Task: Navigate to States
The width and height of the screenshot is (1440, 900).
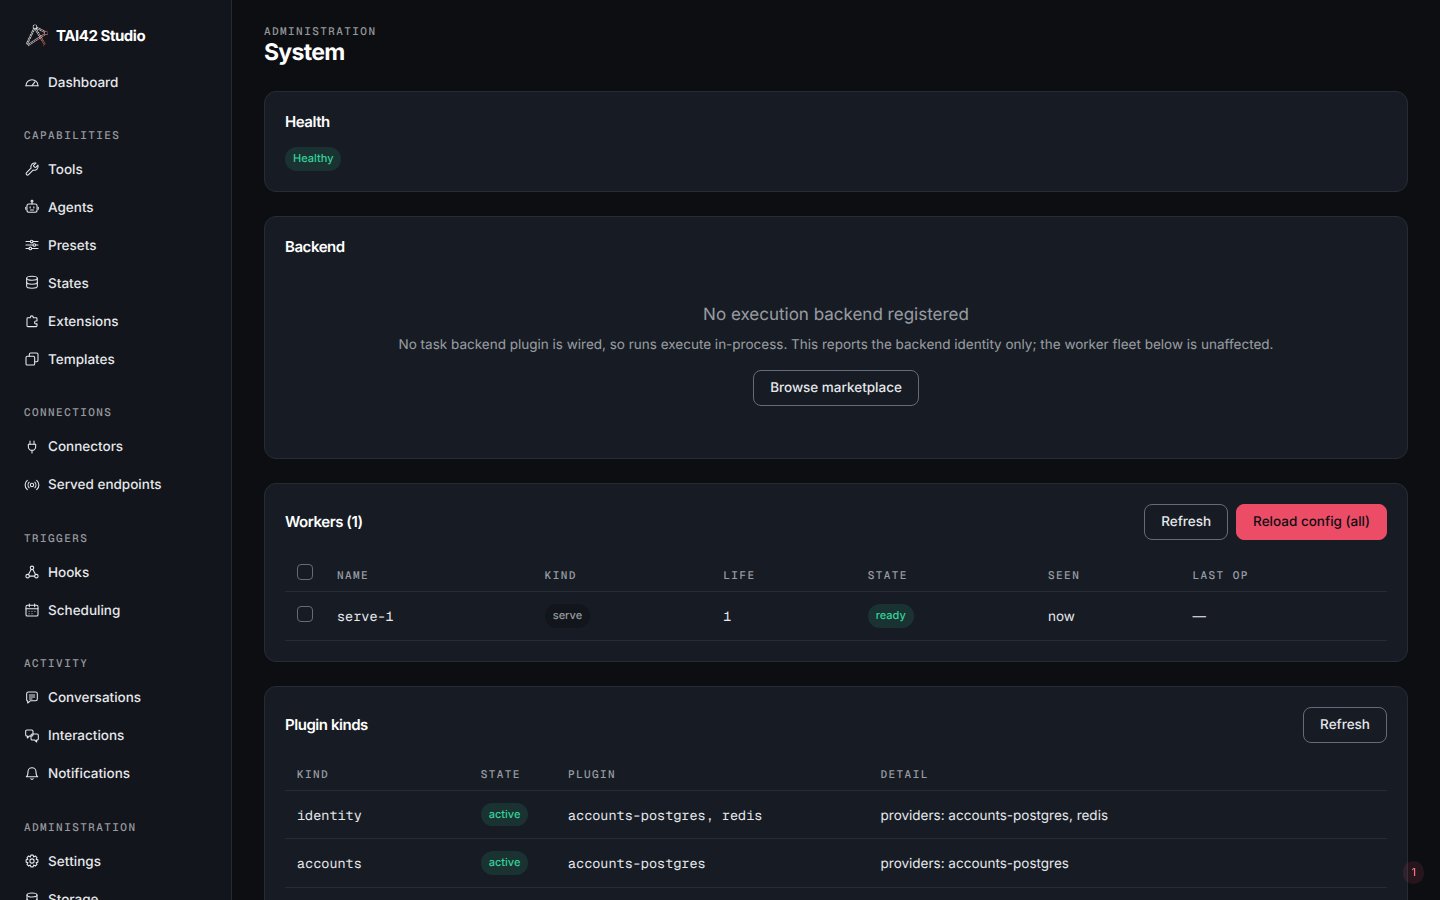Action: coord(115,284)
